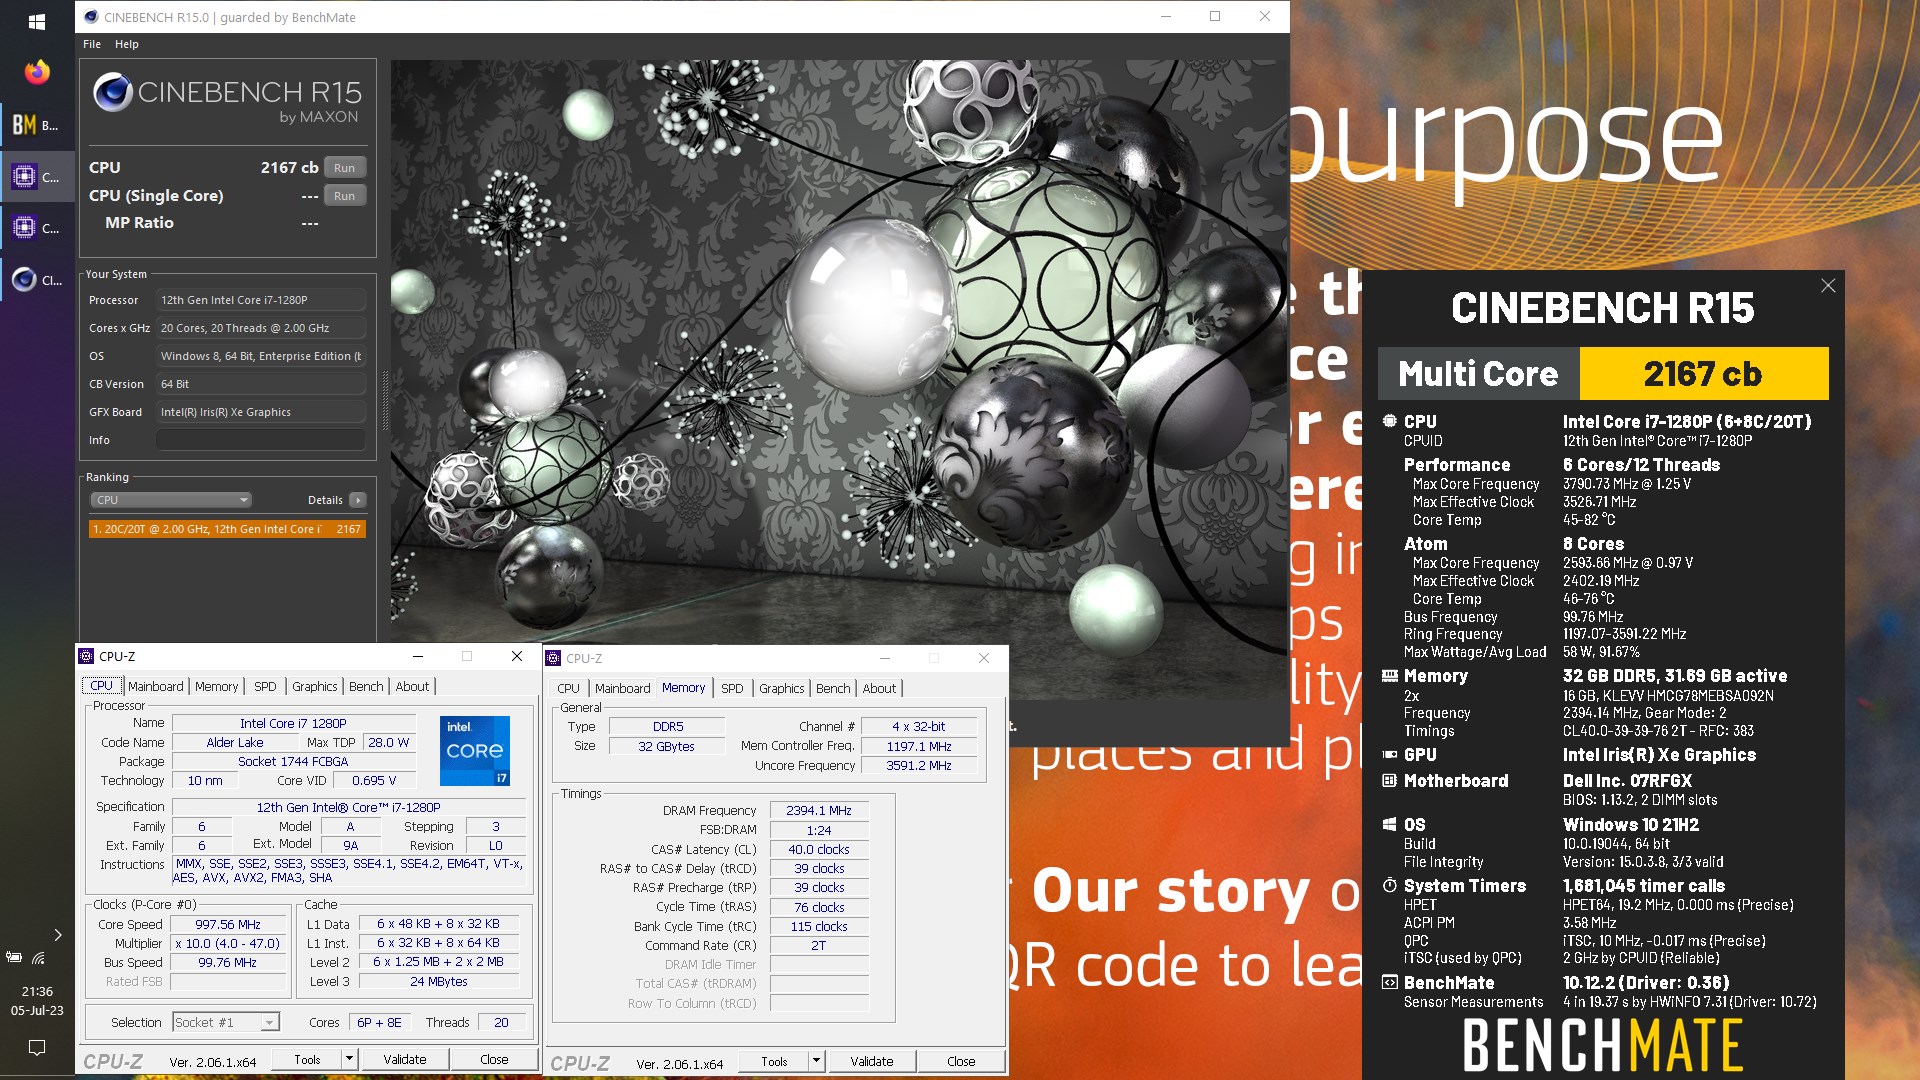The height and width of the screenshot is (1080, 1920).
Task: Select the 20C/20T ranking entry
Action: click(x=227, y=529)
